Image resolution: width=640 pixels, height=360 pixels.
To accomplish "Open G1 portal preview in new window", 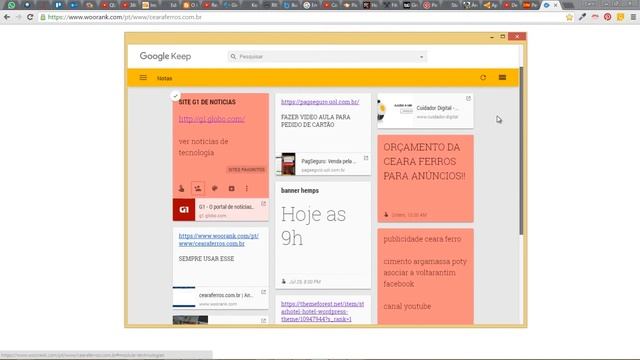I will pos(264,203).
